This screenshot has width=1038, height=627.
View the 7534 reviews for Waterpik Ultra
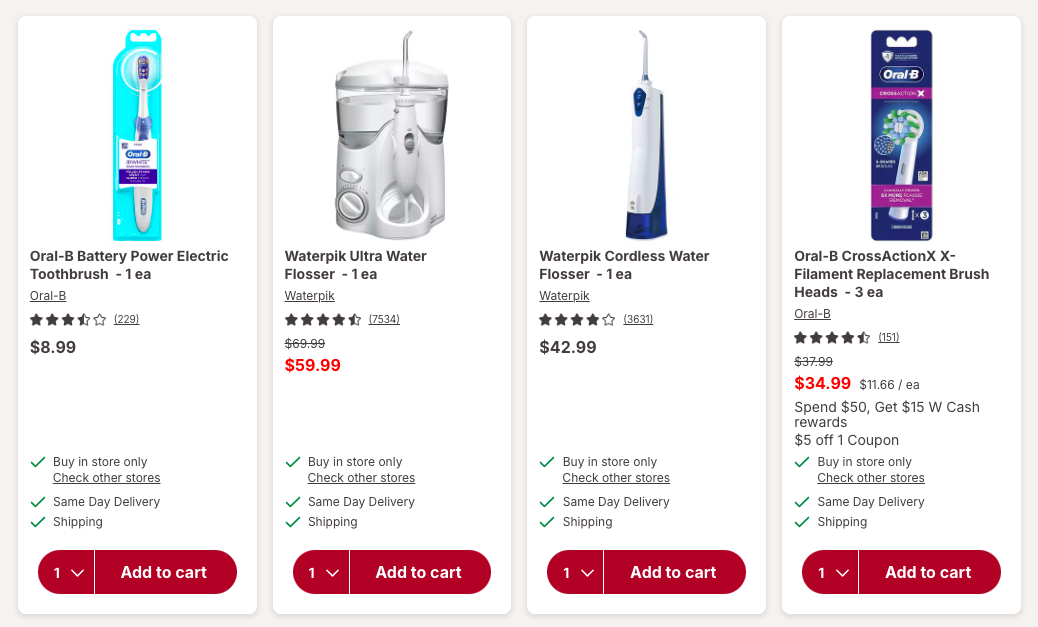click(x=384, y=320)
